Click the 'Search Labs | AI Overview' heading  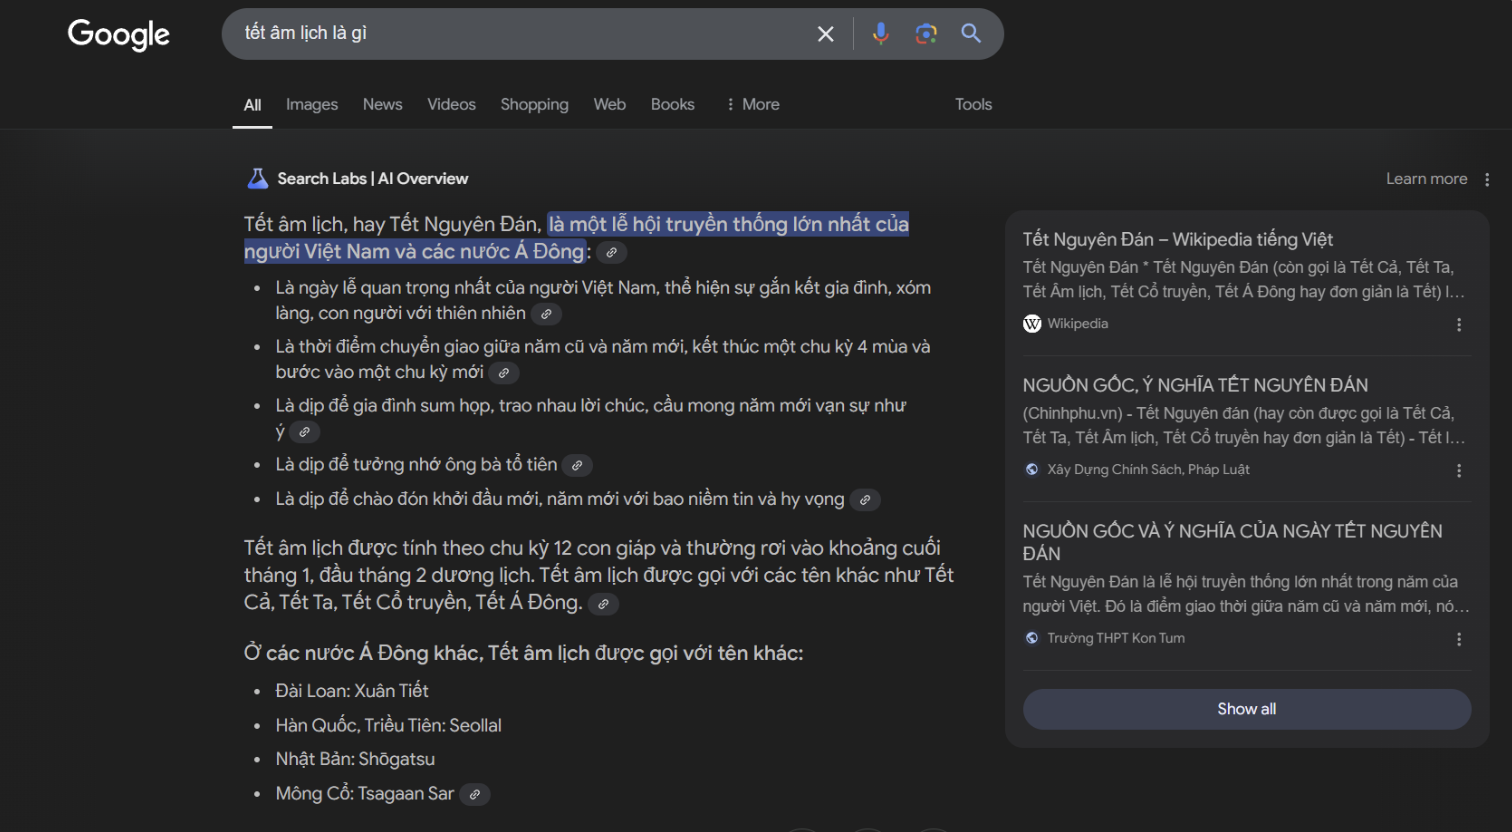[x=372, y=179]
